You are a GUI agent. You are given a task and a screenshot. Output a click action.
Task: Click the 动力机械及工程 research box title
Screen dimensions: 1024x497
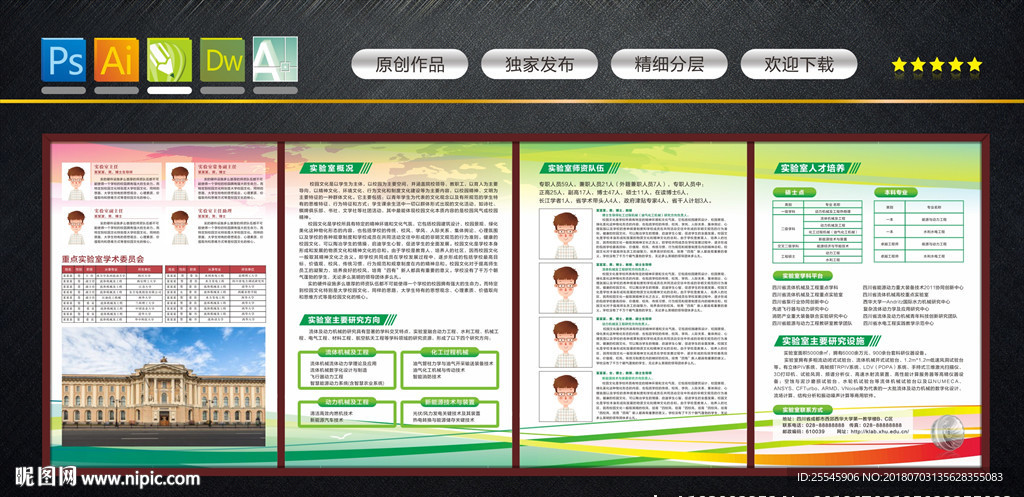(347, 402)
